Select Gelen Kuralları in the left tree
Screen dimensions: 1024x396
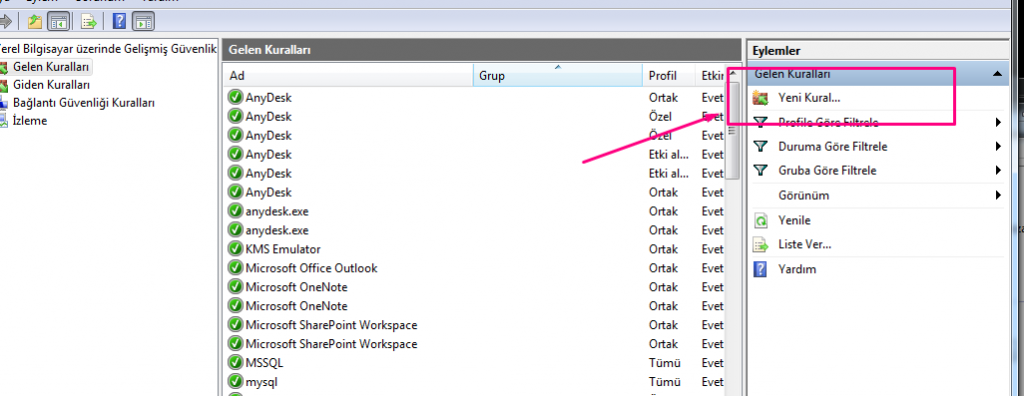[52, 67]
